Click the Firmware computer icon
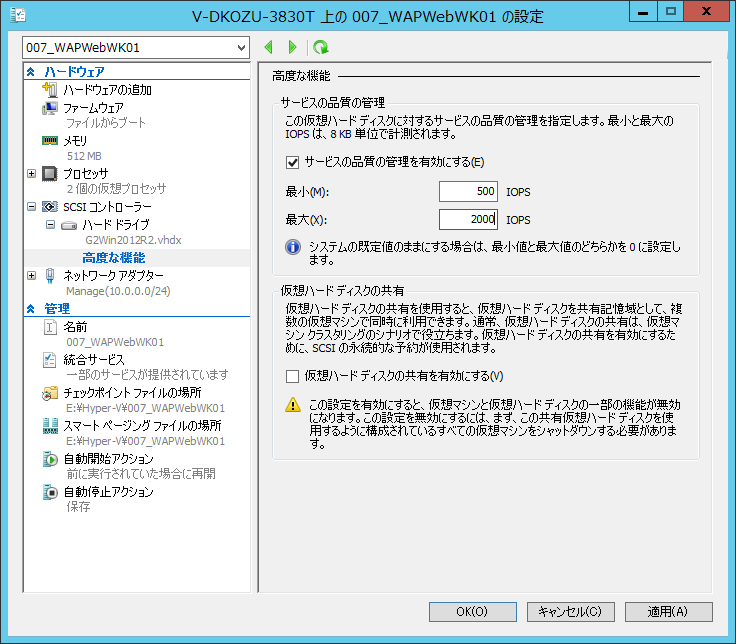The height and width of the screenshot is (644, 736). tap(50, 108)
